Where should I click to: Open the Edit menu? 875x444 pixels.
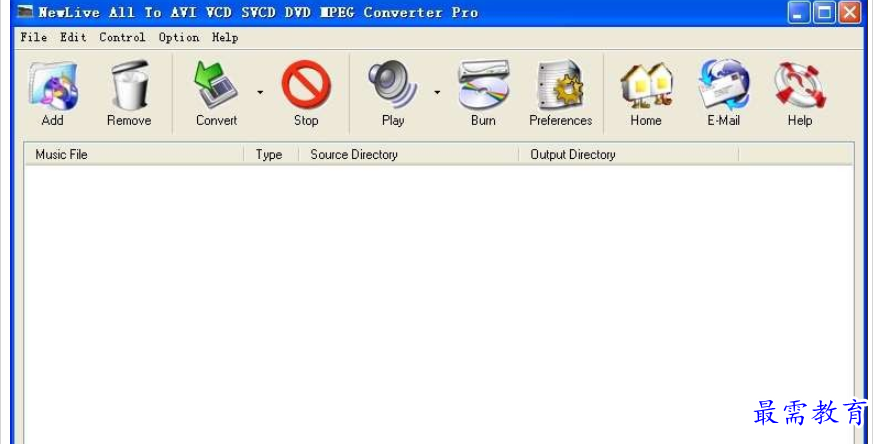[x=73, y=37]
